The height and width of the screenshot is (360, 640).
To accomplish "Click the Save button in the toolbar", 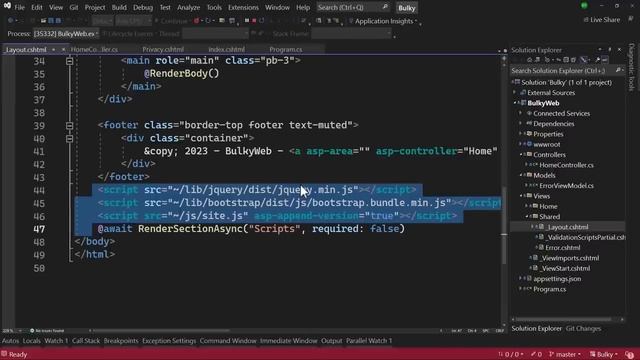I will click(51, 20).
